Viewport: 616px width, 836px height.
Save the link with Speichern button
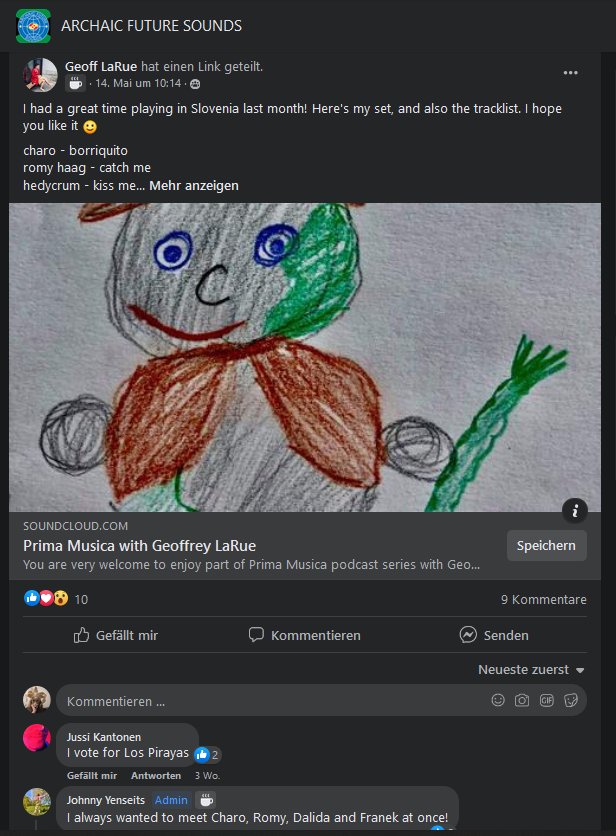[546, 546]
